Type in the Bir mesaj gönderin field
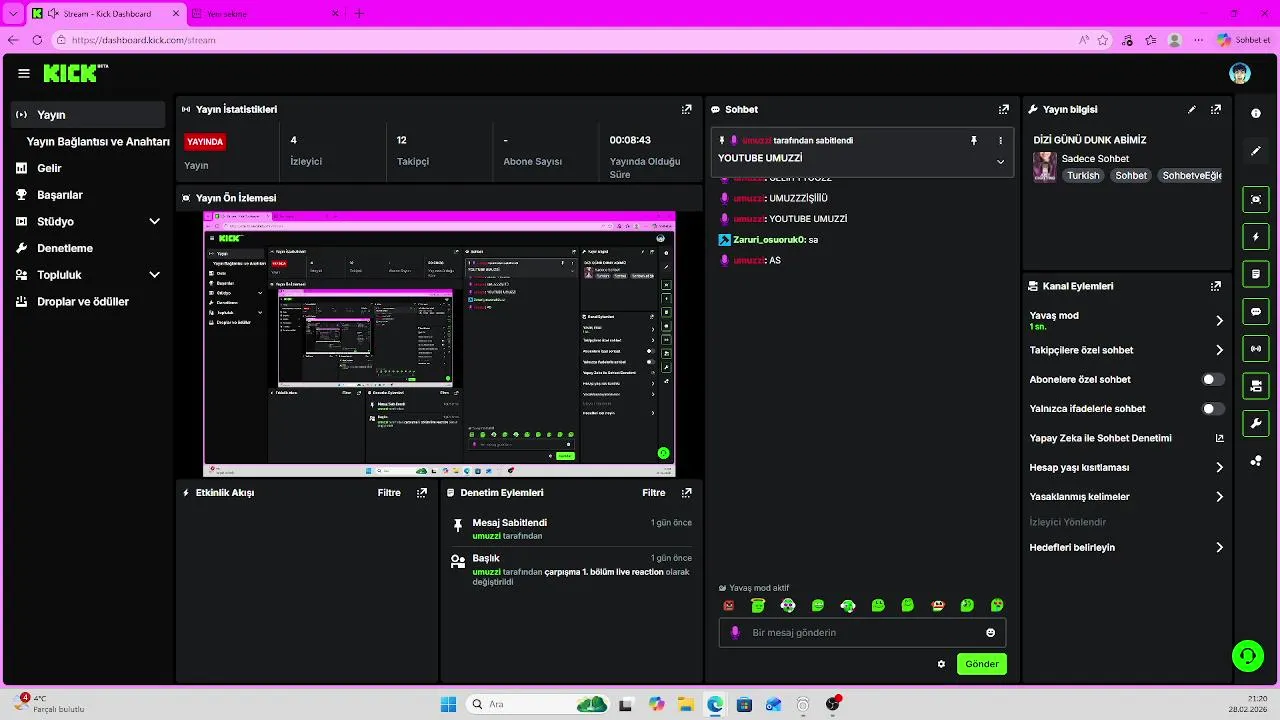The image size is (1280, 720). 862,633
